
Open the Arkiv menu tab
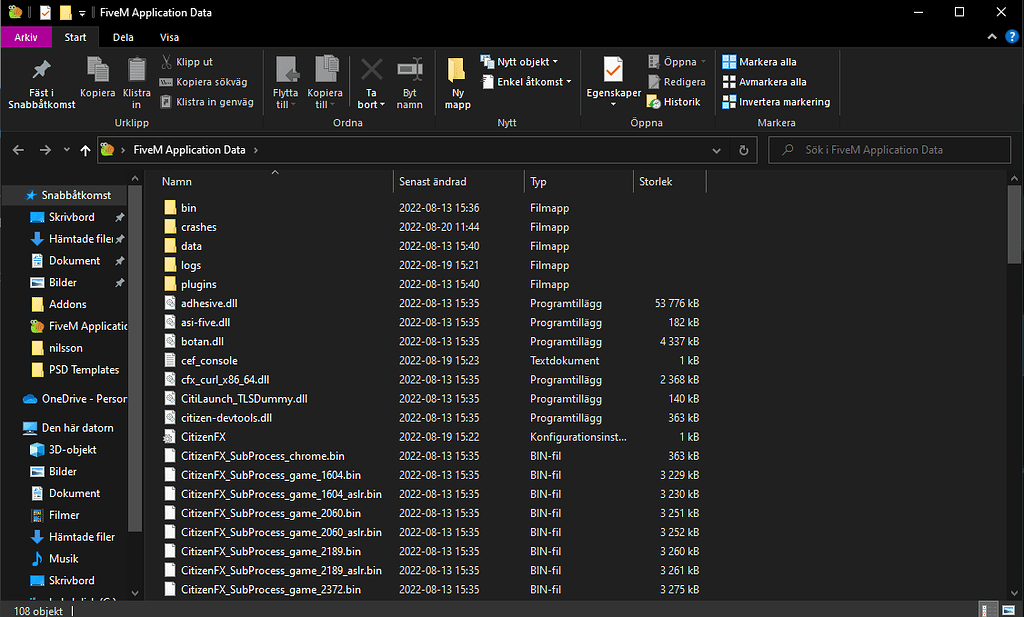tap(26, 37)
